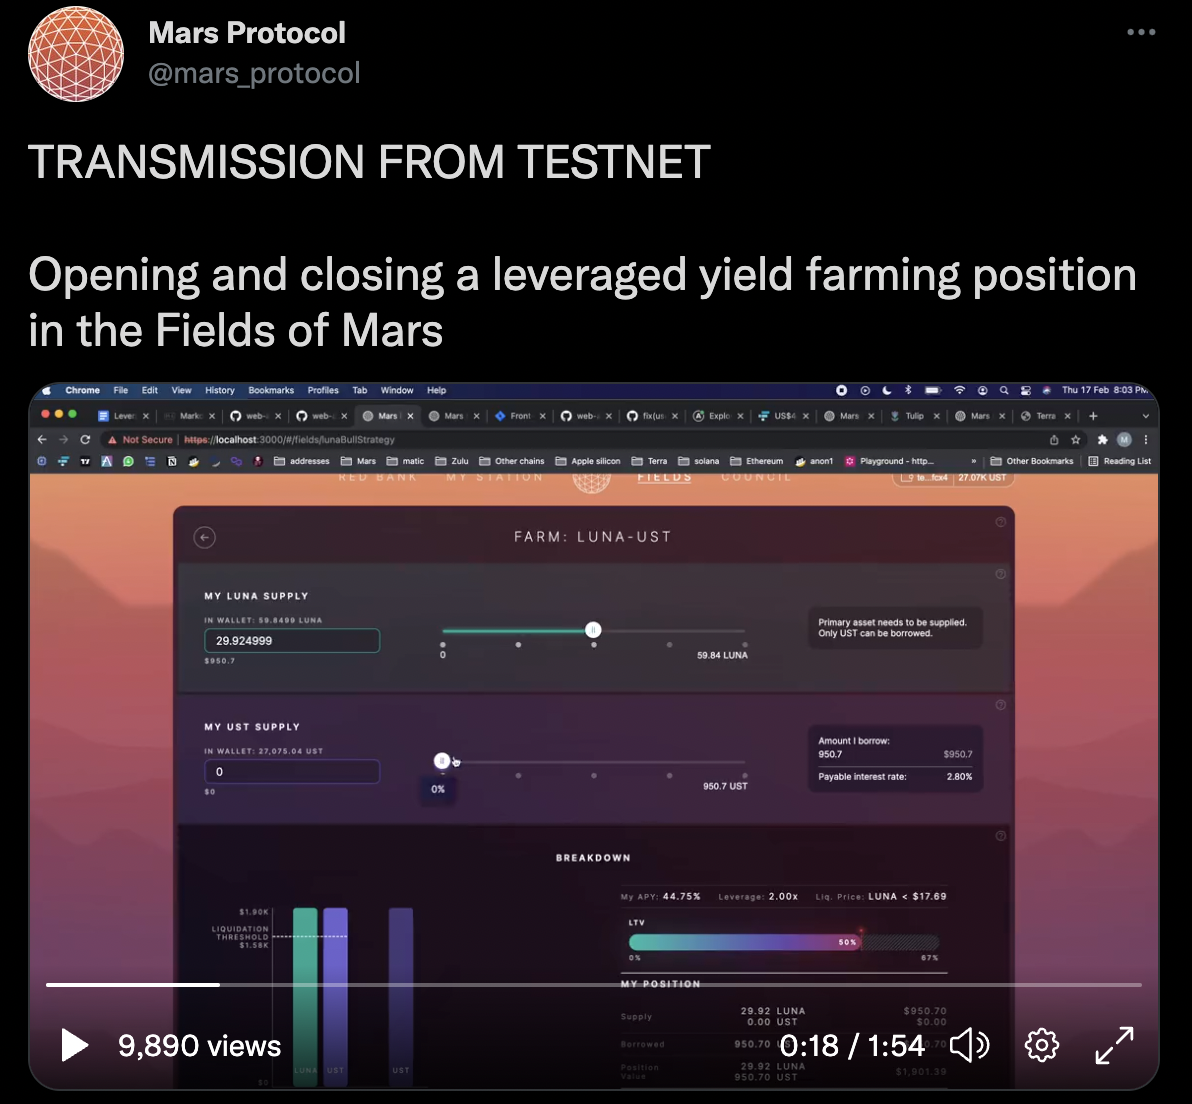The width and height of the screenshot is (1192, 1104).
Task: Click the Apple menu icon
Action: (x=47, y=390)
